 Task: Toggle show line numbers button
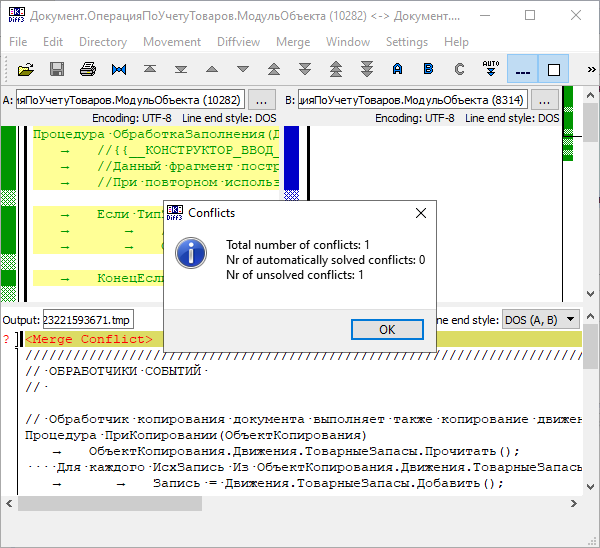[553, 69]
